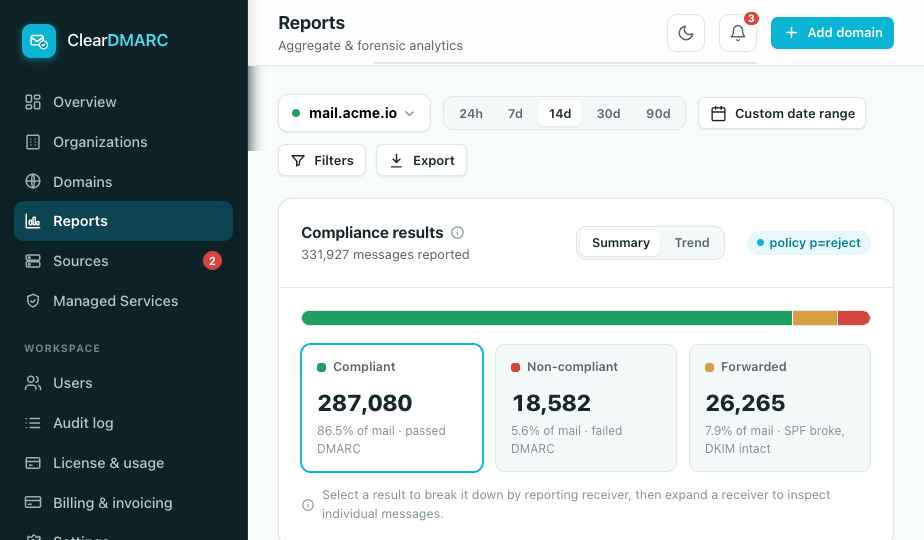Click the Managed Services shield icon
924x540 pixels.
(33, 301)
